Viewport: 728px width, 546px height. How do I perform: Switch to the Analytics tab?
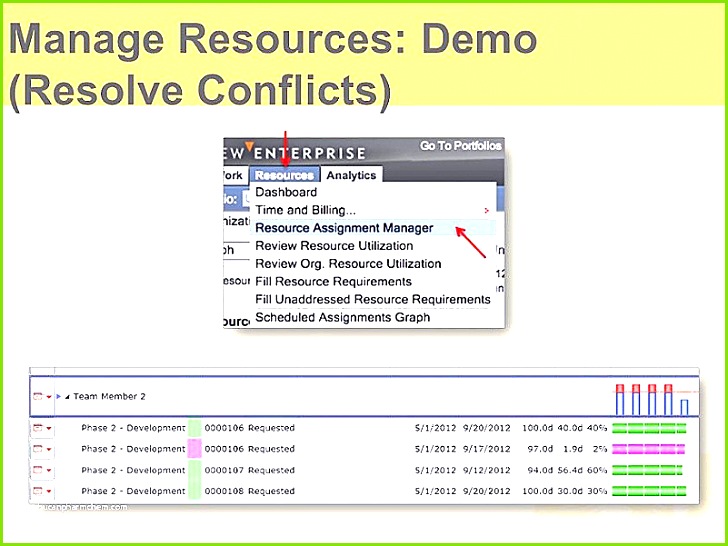pyautogui.click(x=351, y=175)
